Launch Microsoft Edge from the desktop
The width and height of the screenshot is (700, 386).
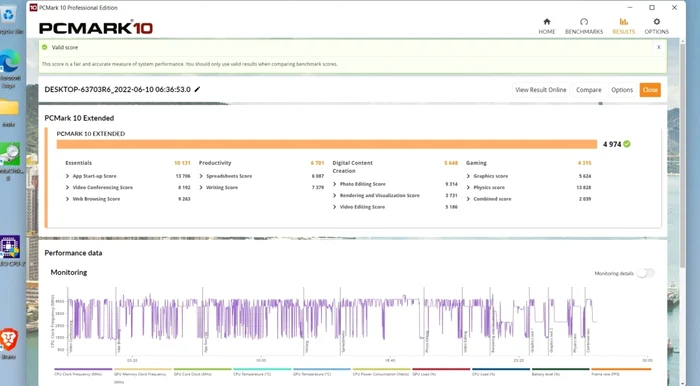coord(9,68)
